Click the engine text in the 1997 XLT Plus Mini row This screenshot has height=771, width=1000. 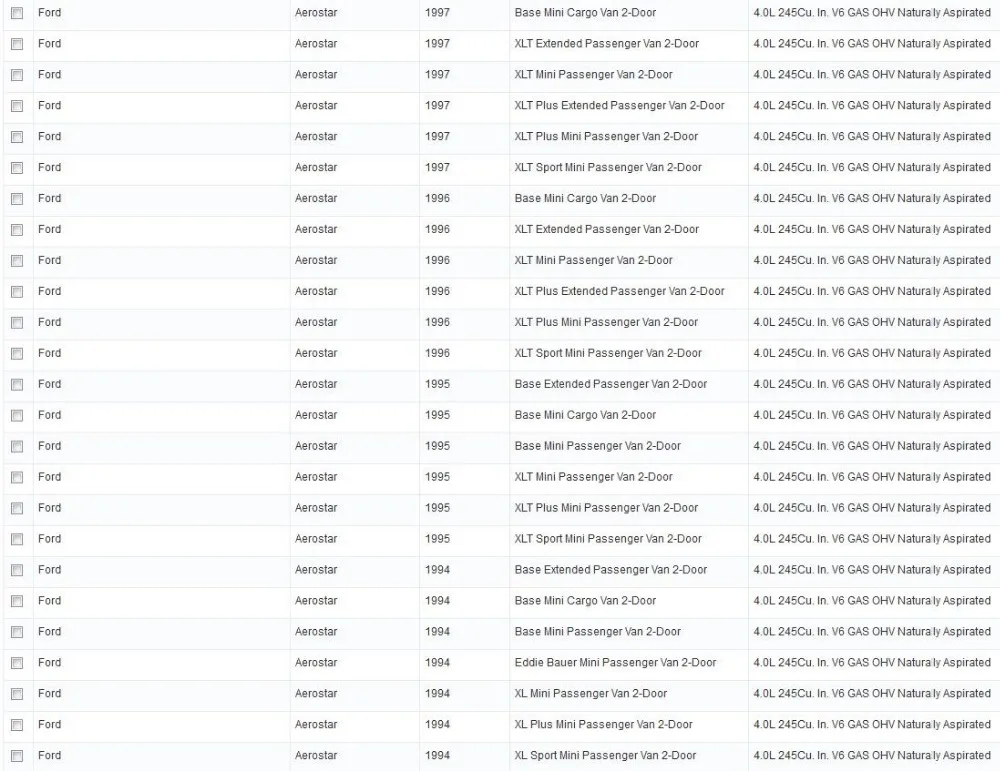pos(872,137)
